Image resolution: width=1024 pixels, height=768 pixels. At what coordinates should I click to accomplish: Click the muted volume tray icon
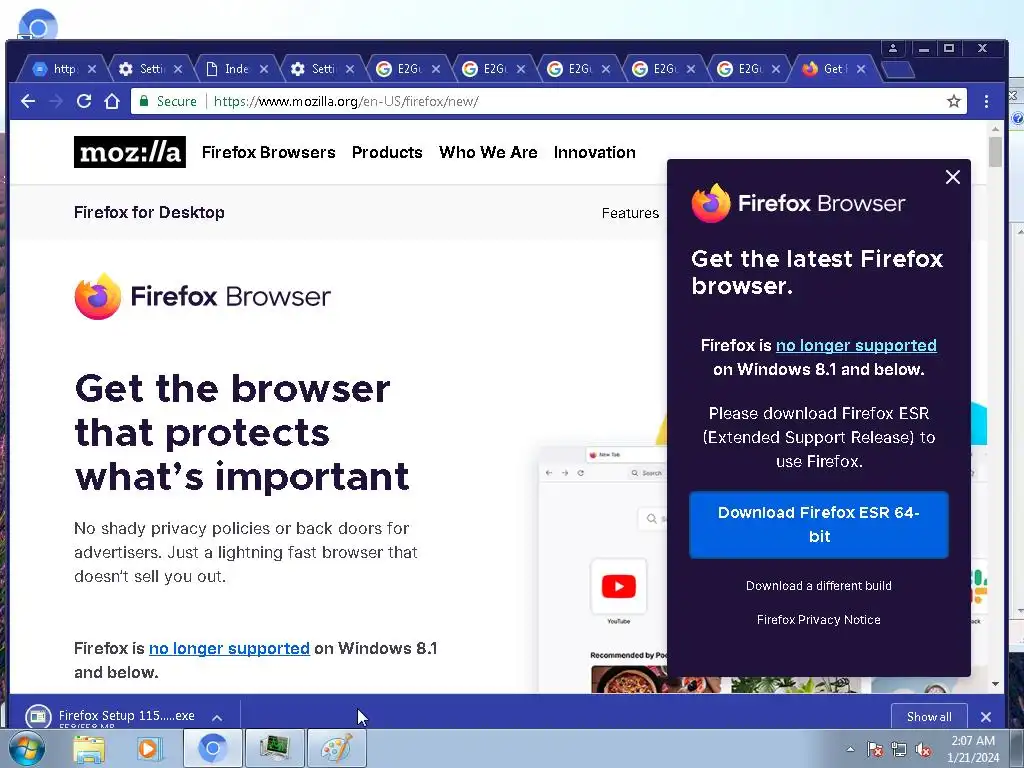(923, 749)
